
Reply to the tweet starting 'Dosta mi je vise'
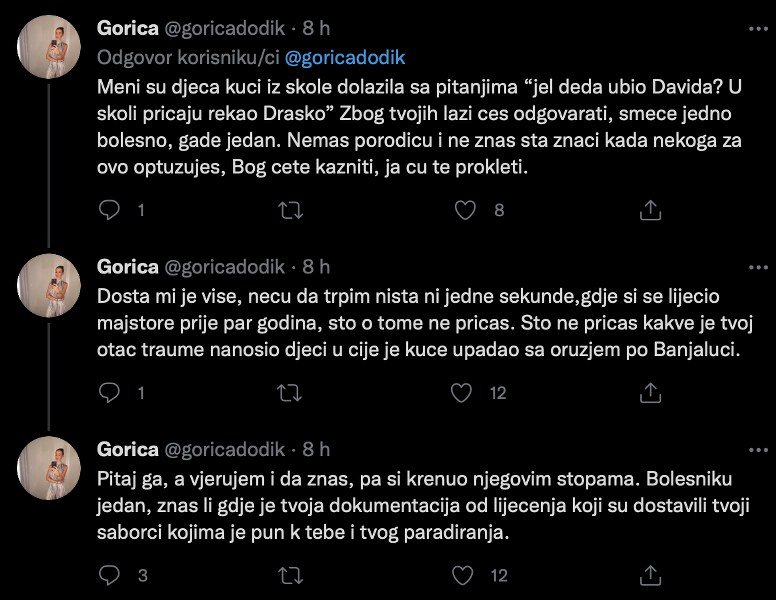(112, 393)
